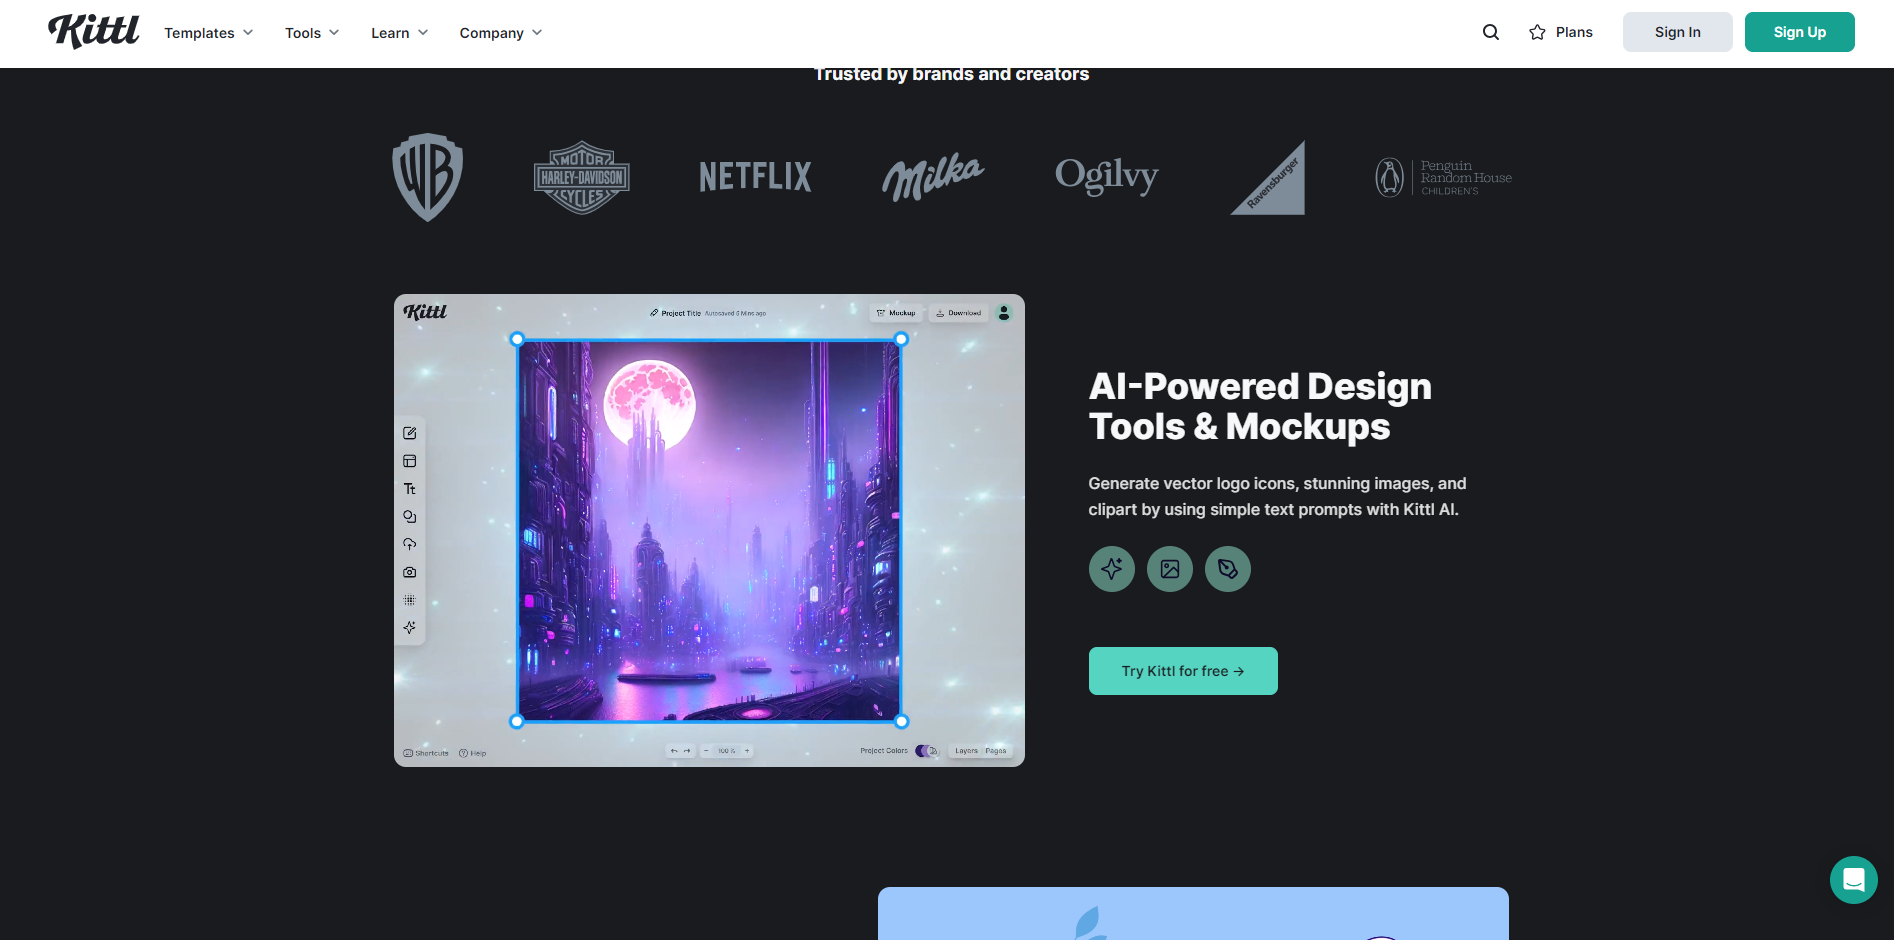The width and height of the screenshot is (1894, 940).
Task: Open the Company menu
Action: [x=500, y=33]
